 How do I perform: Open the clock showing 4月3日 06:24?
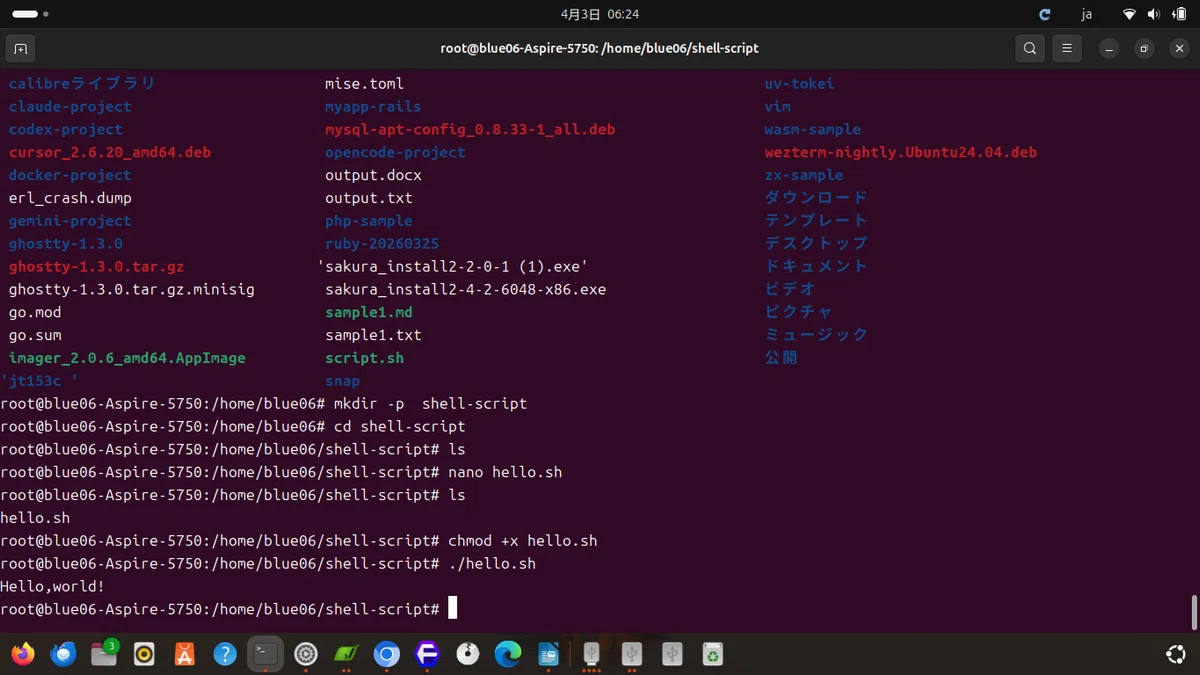click(600, 15)
